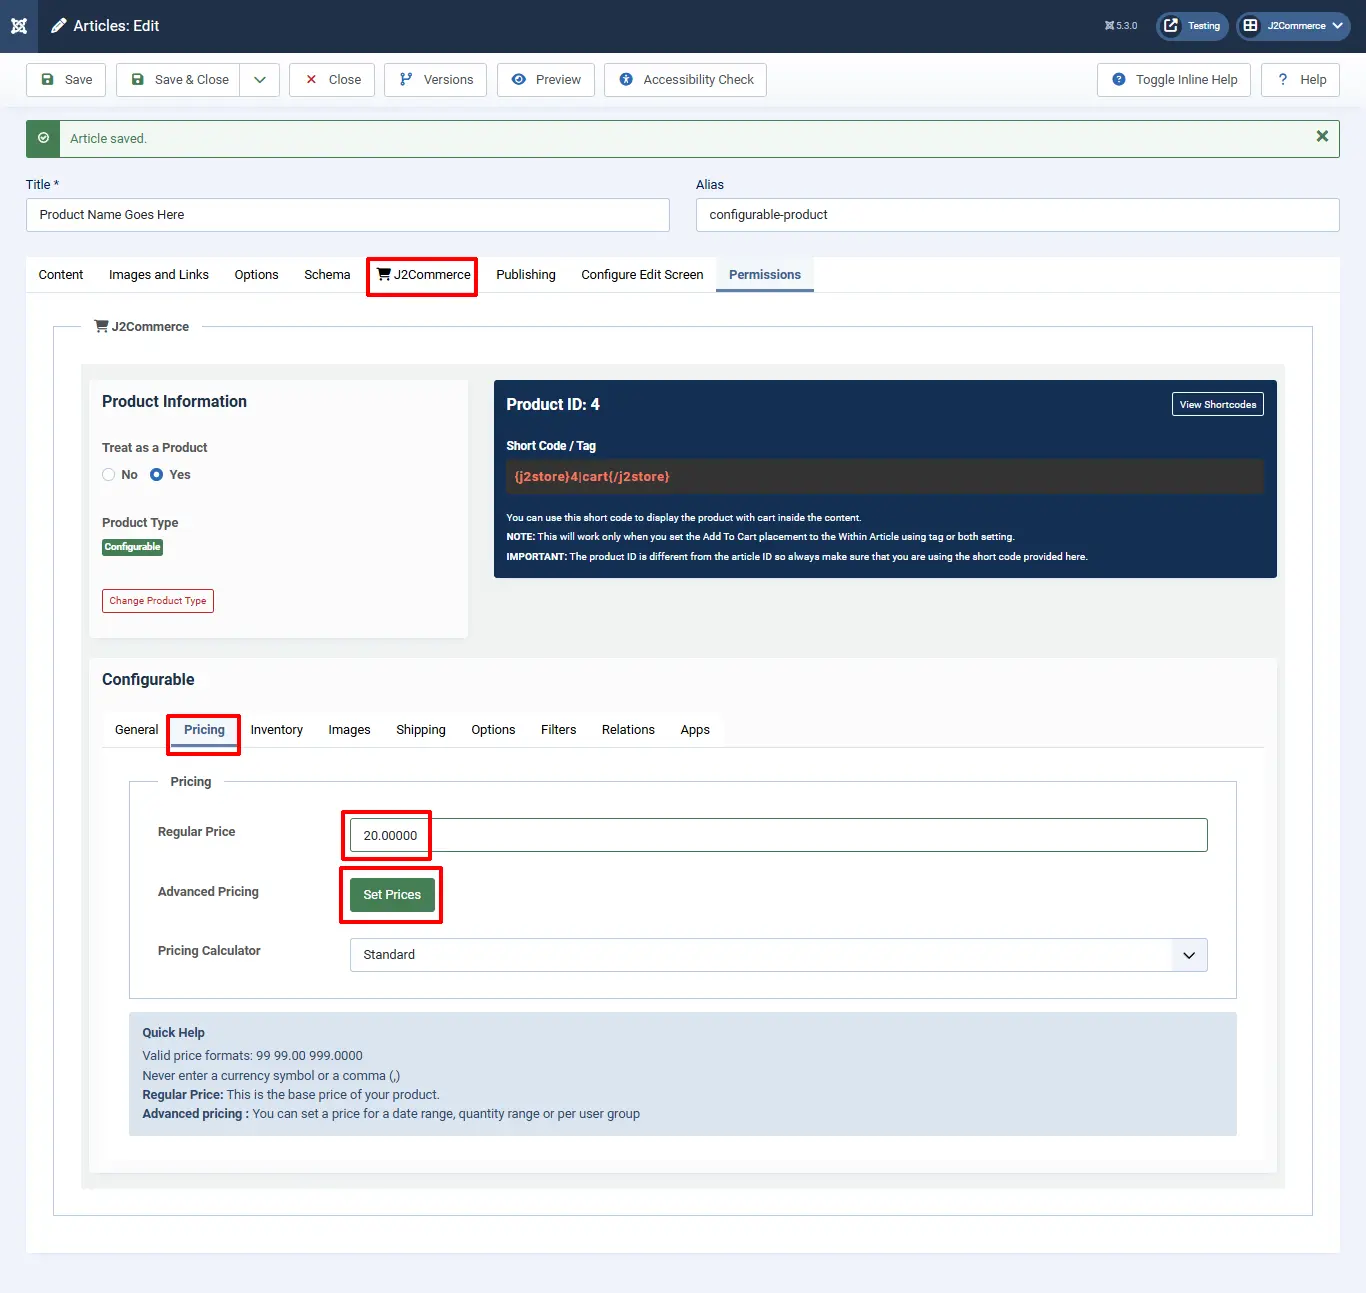Open the Apps tab
1366x1293 pixels.
pyautogui.click(x=695, y=730)
